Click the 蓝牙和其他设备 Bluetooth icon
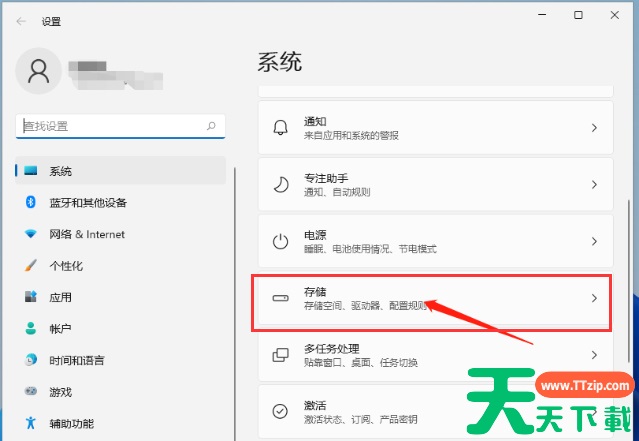This screenshot has width=639, height=441. click(30, 203)
